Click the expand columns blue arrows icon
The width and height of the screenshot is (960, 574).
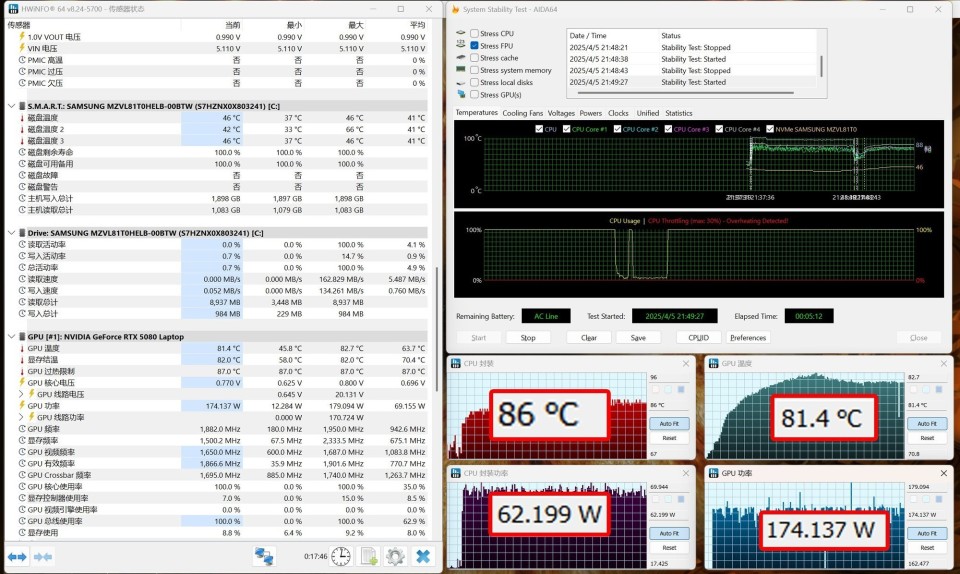pos(17,556)
